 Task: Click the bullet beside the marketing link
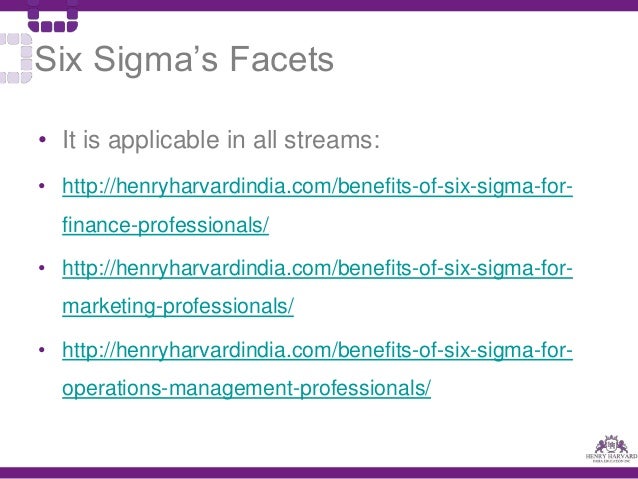(42, 268)
